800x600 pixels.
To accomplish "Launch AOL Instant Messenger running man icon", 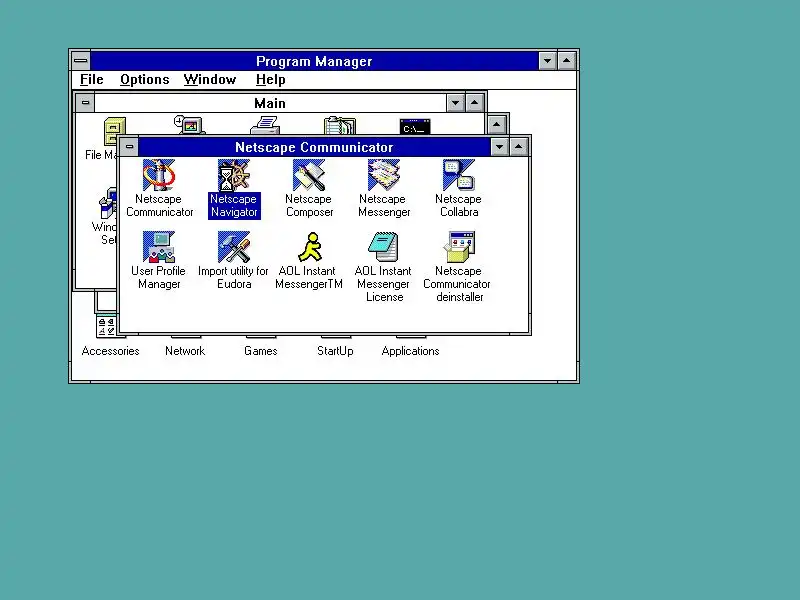I will pyautogui.click(x=310, y=247).
